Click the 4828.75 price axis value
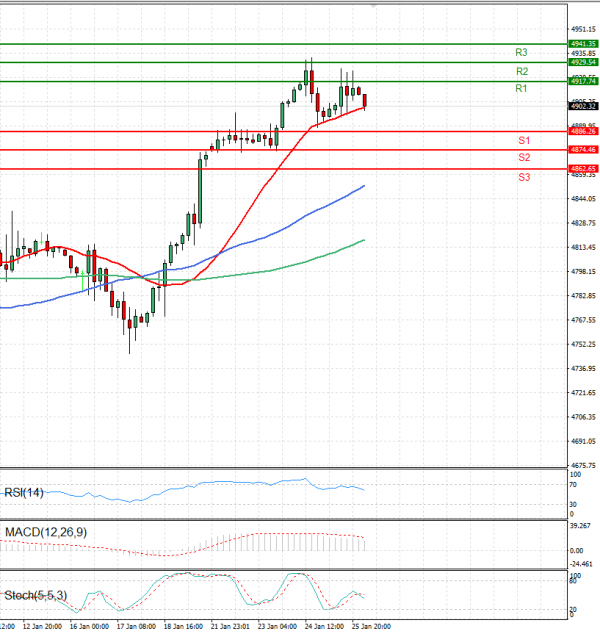600x634 pixels. 583,223
